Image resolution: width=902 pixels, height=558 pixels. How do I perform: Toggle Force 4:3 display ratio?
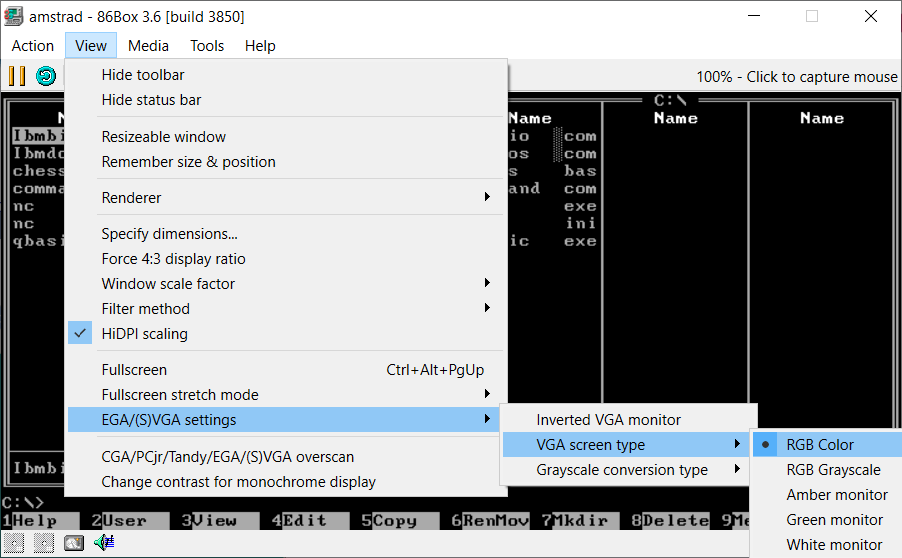pyautogui.click(x=285, y=259)
